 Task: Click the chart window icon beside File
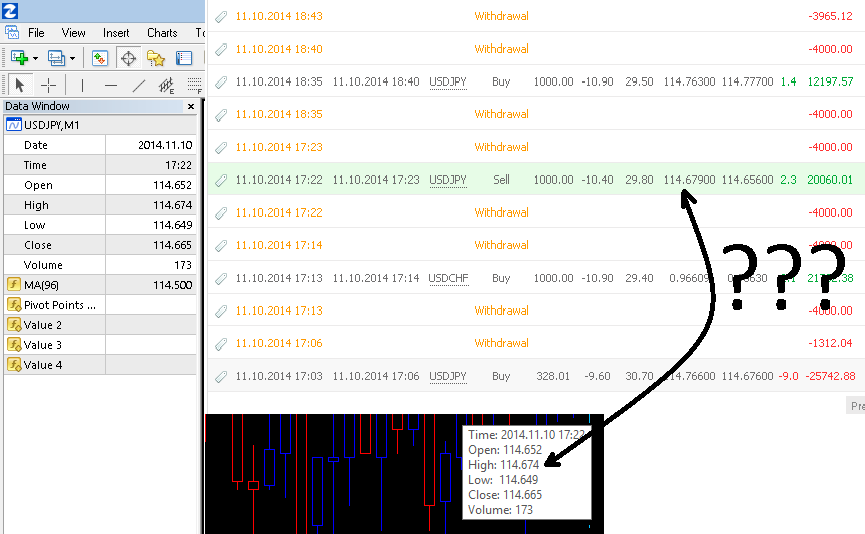12,33
